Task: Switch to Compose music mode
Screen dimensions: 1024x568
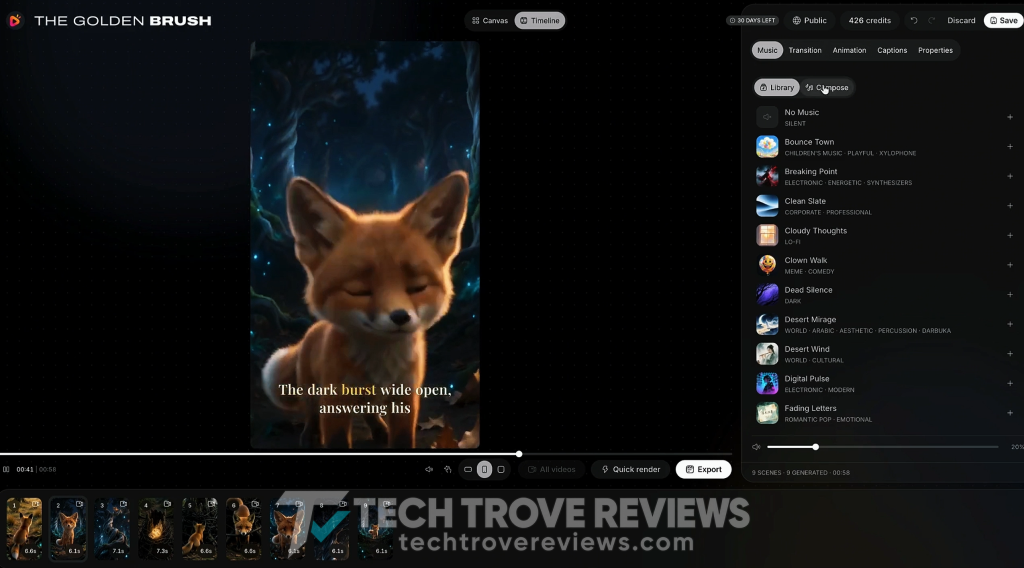Action: [827, 87]
